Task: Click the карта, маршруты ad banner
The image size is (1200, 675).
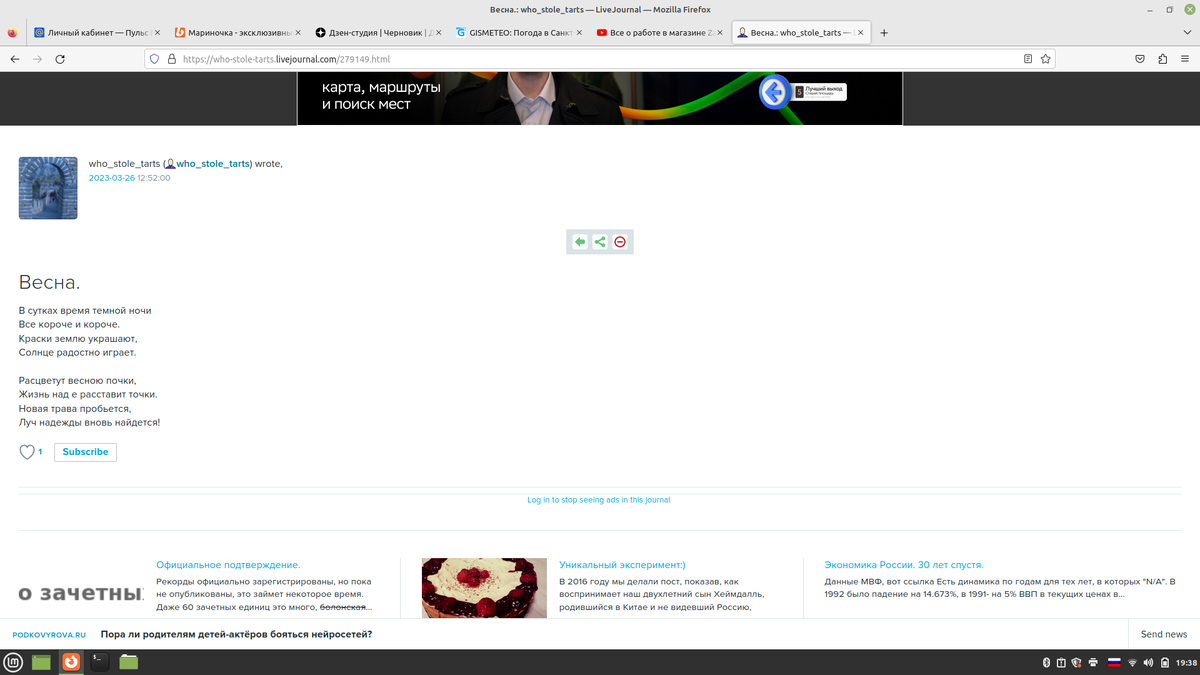Action: point(600,98)
